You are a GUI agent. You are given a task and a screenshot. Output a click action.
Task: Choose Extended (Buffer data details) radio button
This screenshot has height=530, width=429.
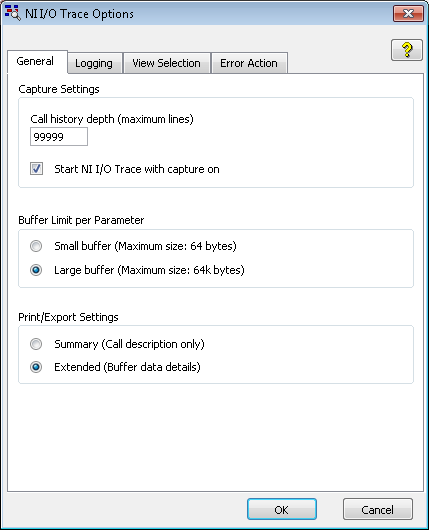pyautogui.click(x=36, y=367)
